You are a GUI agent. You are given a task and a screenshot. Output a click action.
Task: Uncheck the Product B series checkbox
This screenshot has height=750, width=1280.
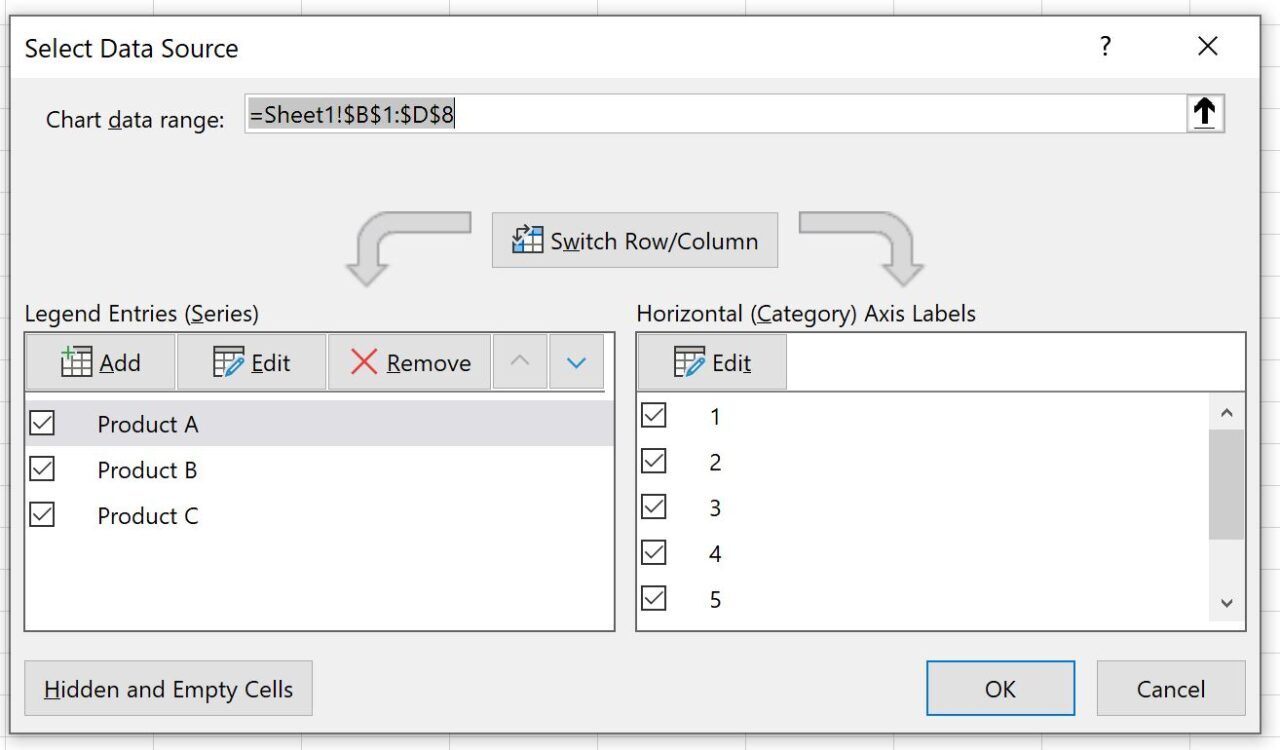coord(41,469)
